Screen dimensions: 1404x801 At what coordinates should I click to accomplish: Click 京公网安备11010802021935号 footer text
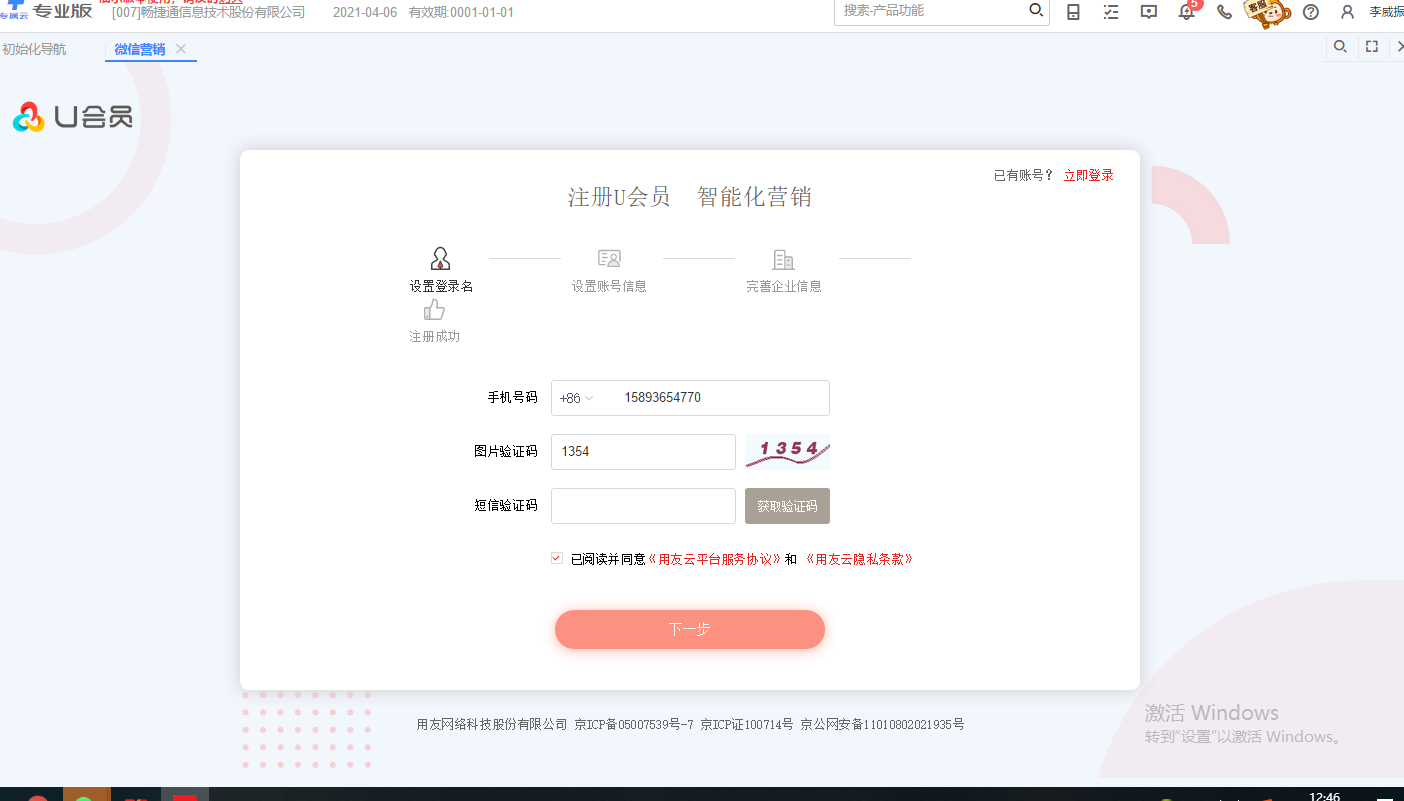882,724
